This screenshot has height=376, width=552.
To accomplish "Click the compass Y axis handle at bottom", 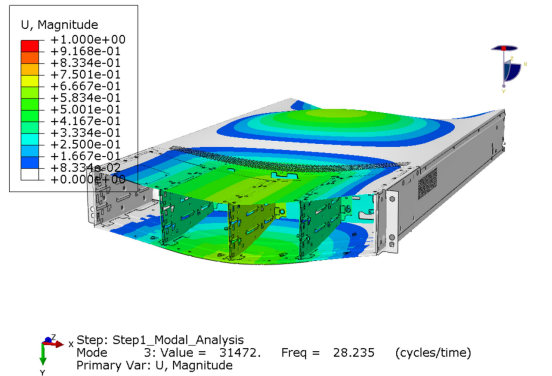I will click(x=504, y=86).
